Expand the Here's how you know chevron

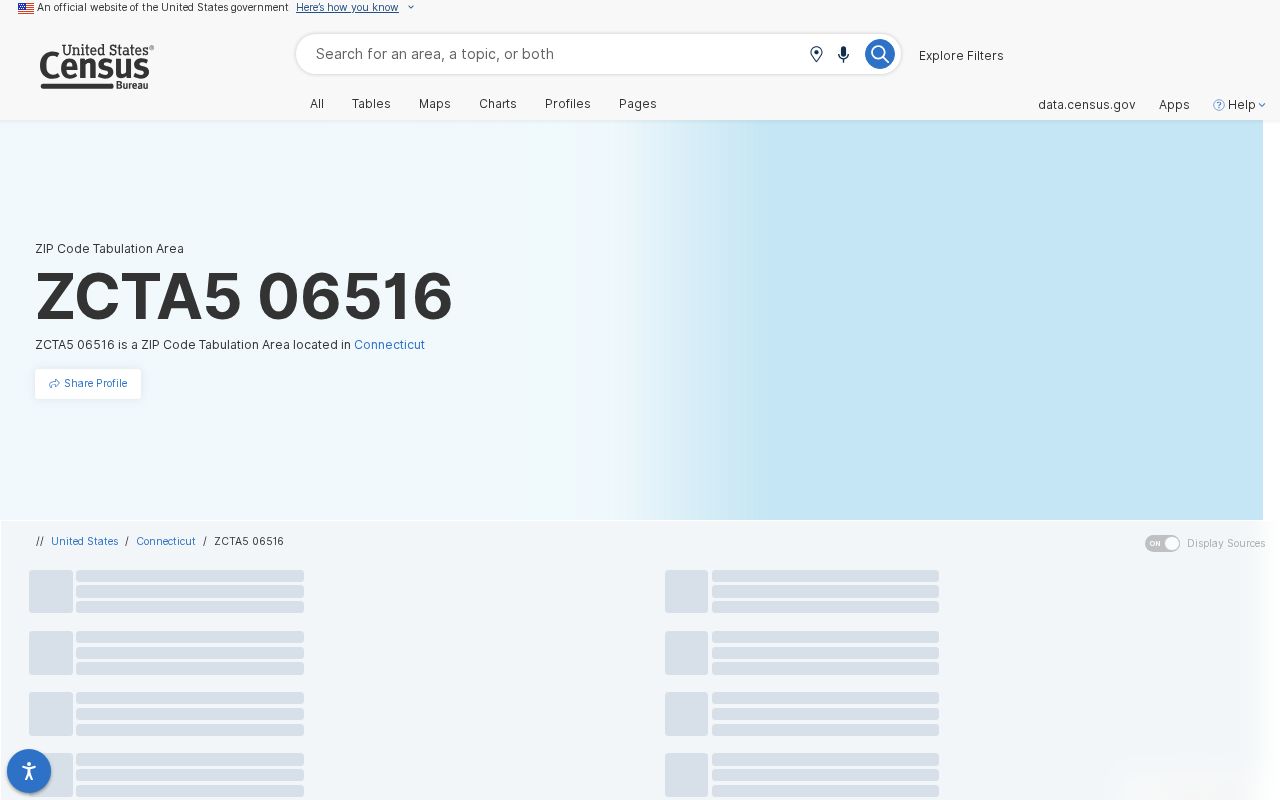pos(410,8)
